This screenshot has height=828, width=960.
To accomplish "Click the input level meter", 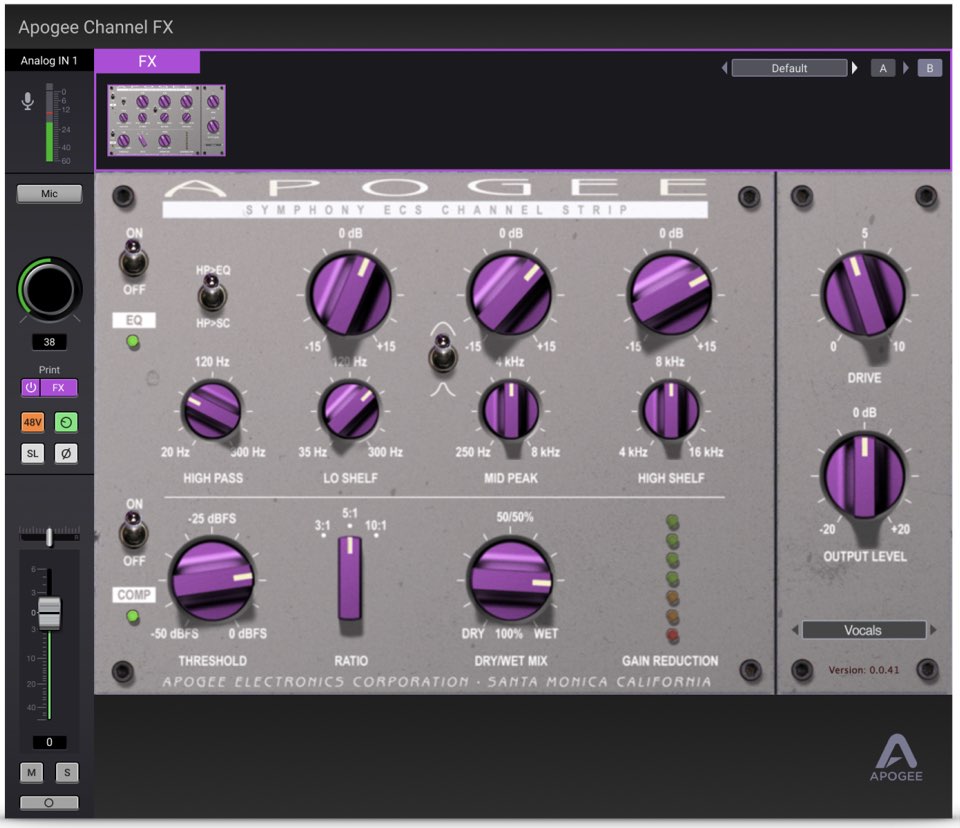I will [x=50, y=123].
